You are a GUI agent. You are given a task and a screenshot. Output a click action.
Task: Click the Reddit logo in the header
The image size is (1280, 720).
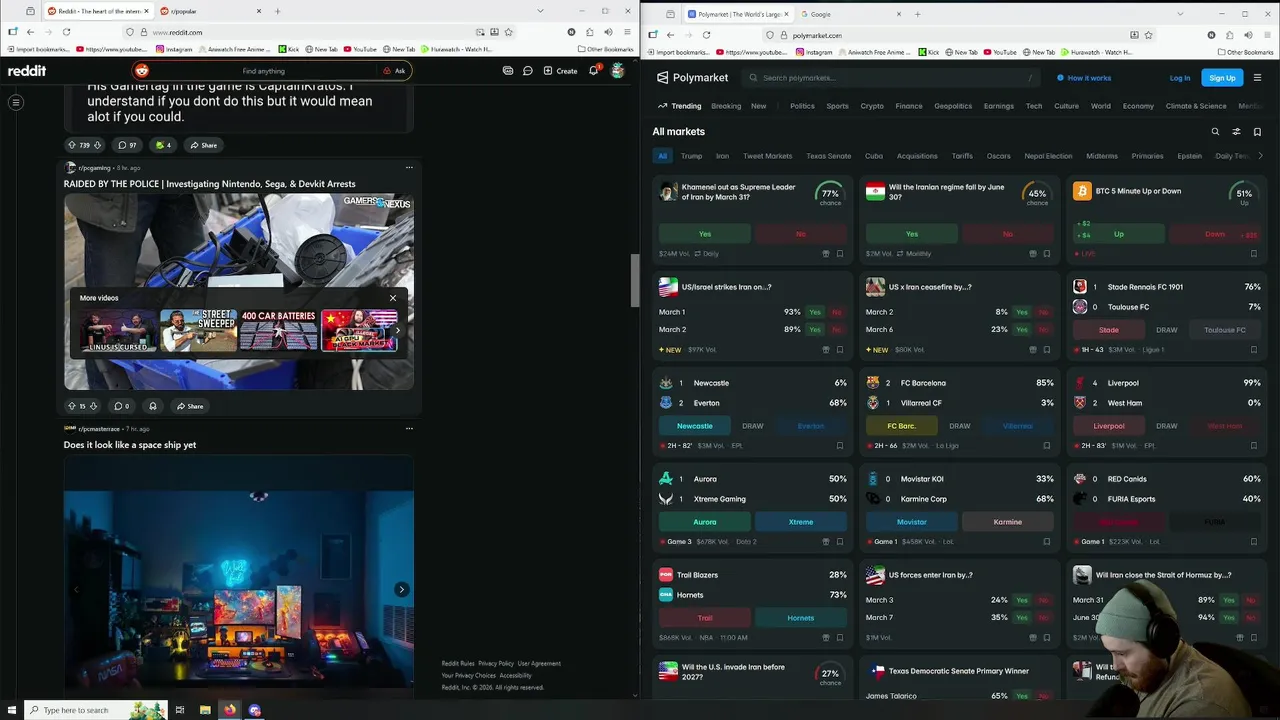(27, 71)
